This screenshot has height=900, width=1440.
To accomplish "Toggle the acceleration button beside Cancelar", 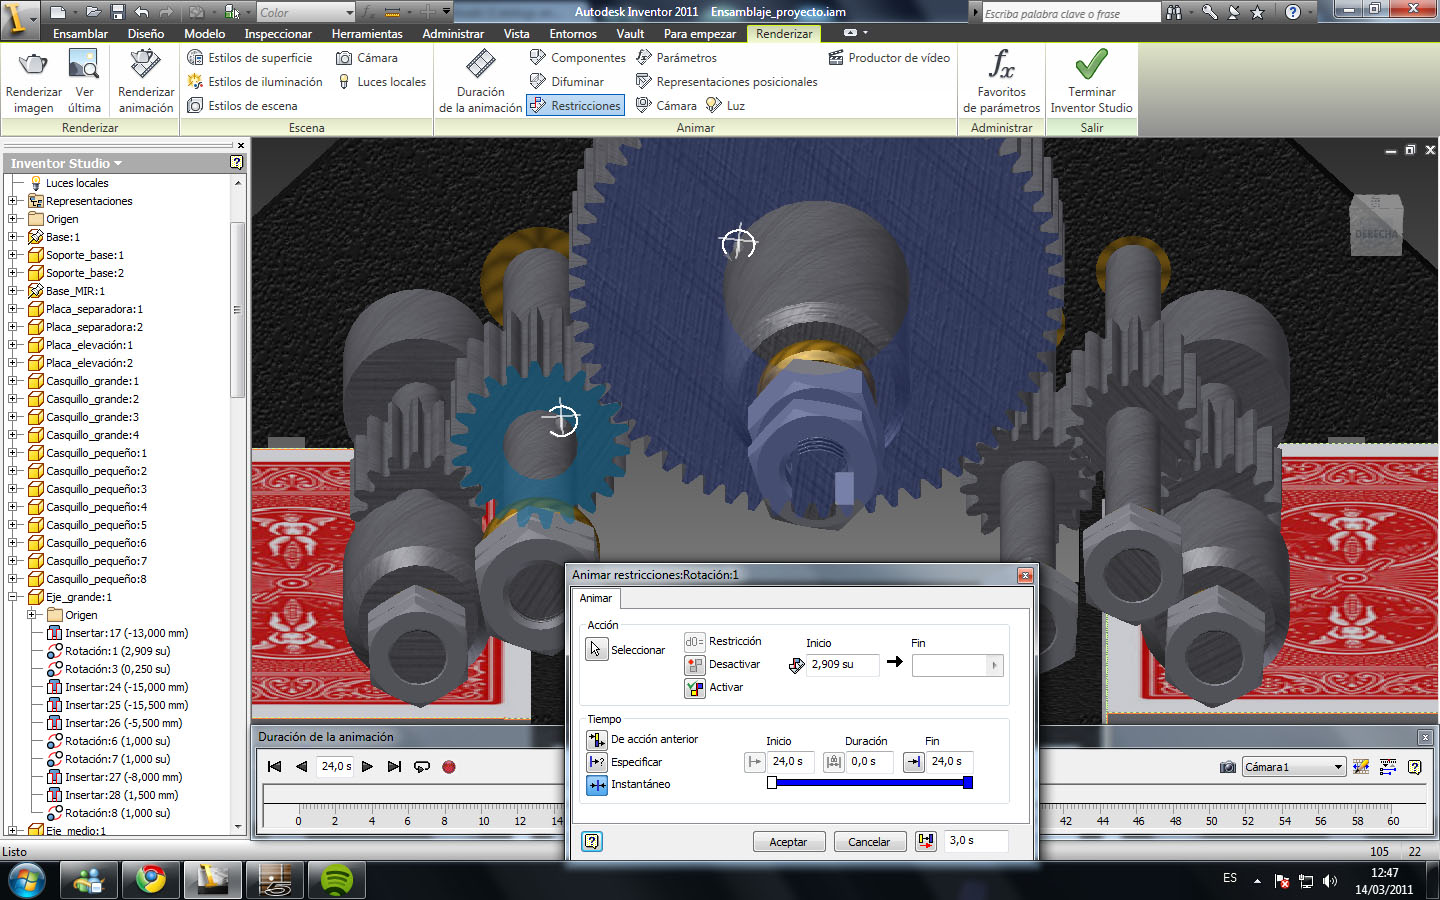I will [x=926, y=841].
